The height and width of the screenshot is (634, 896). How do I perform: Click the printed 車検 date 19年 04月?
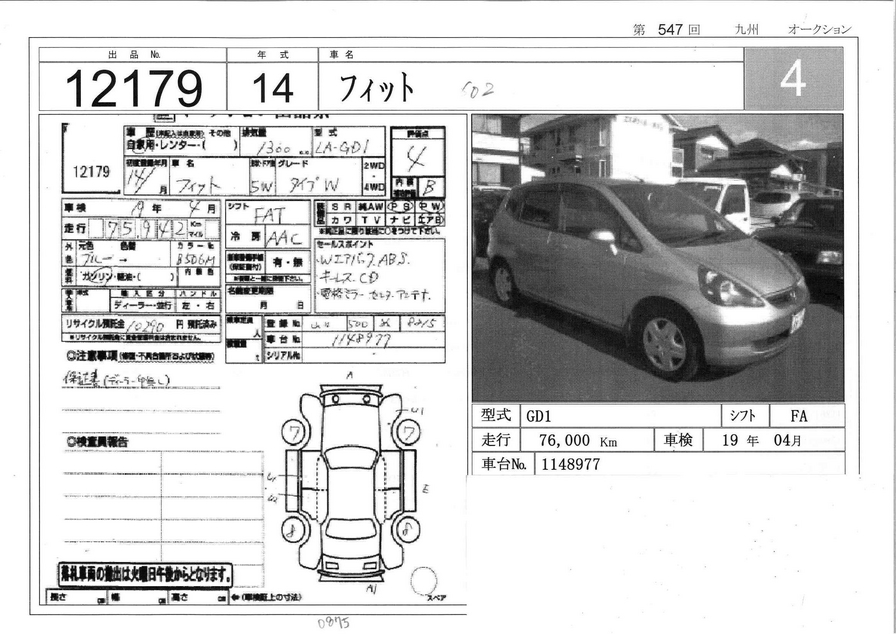[762, 440]
